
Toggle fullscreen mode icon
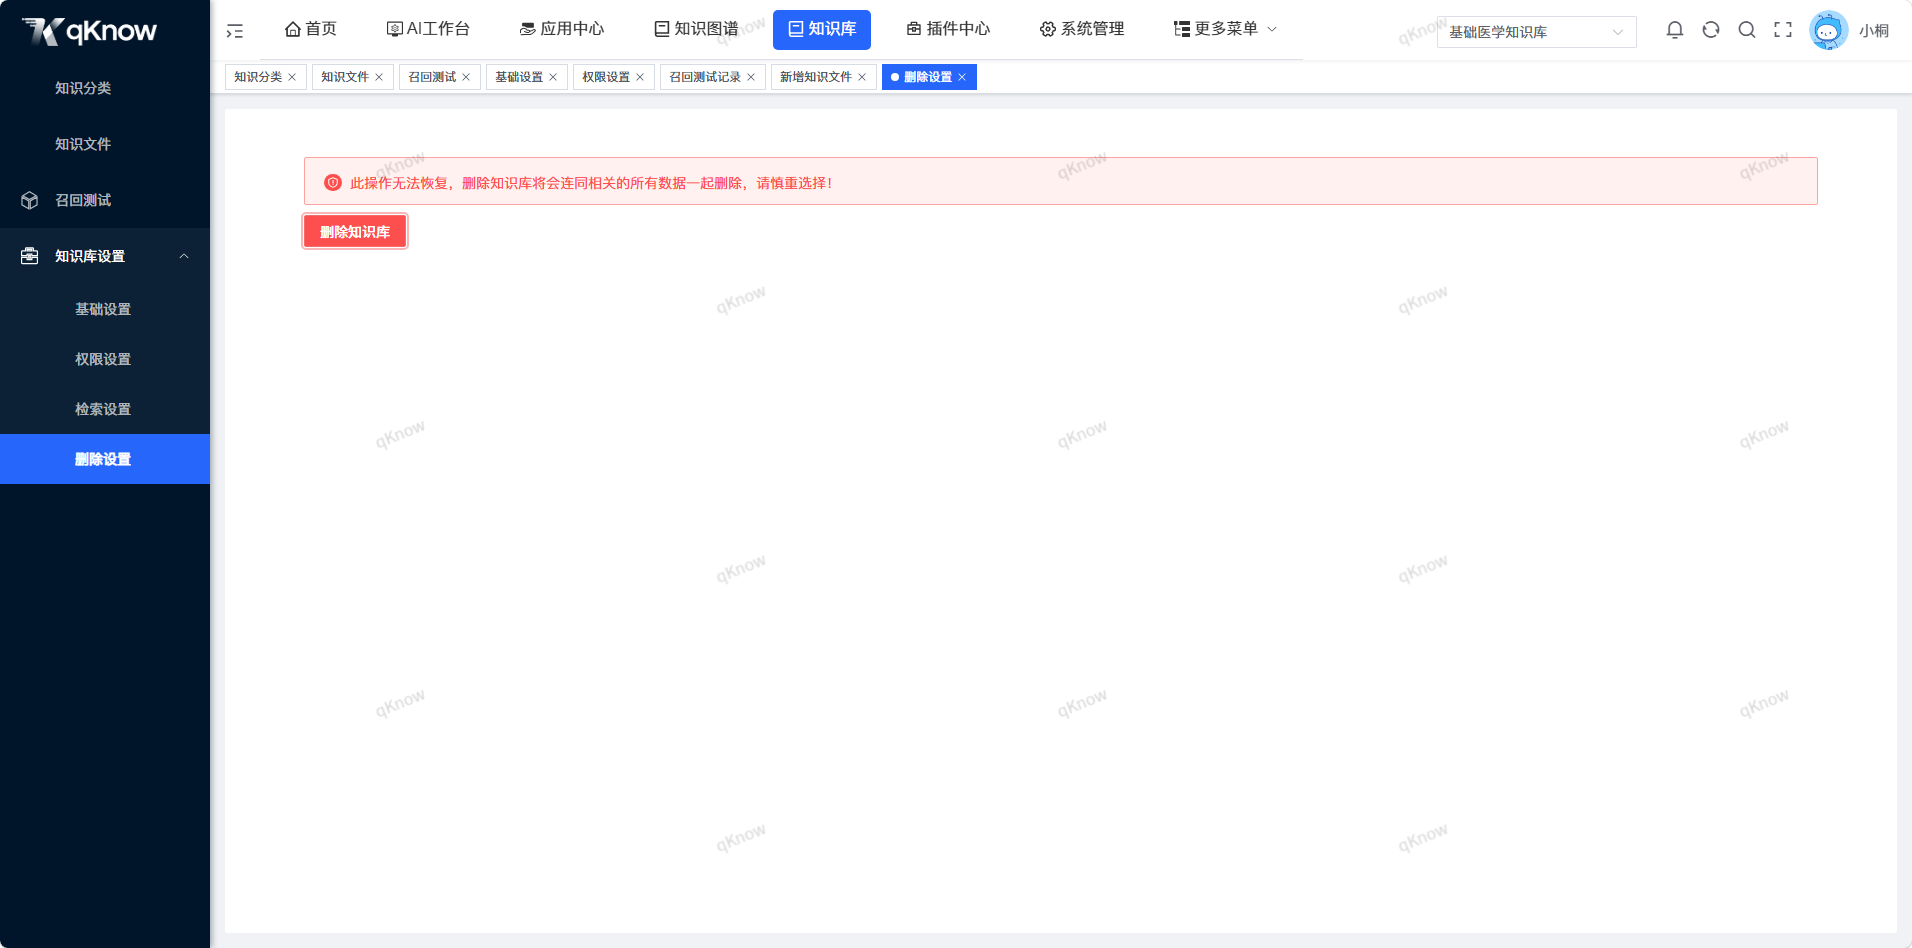pyautogui.click(x=1783, y=30)
